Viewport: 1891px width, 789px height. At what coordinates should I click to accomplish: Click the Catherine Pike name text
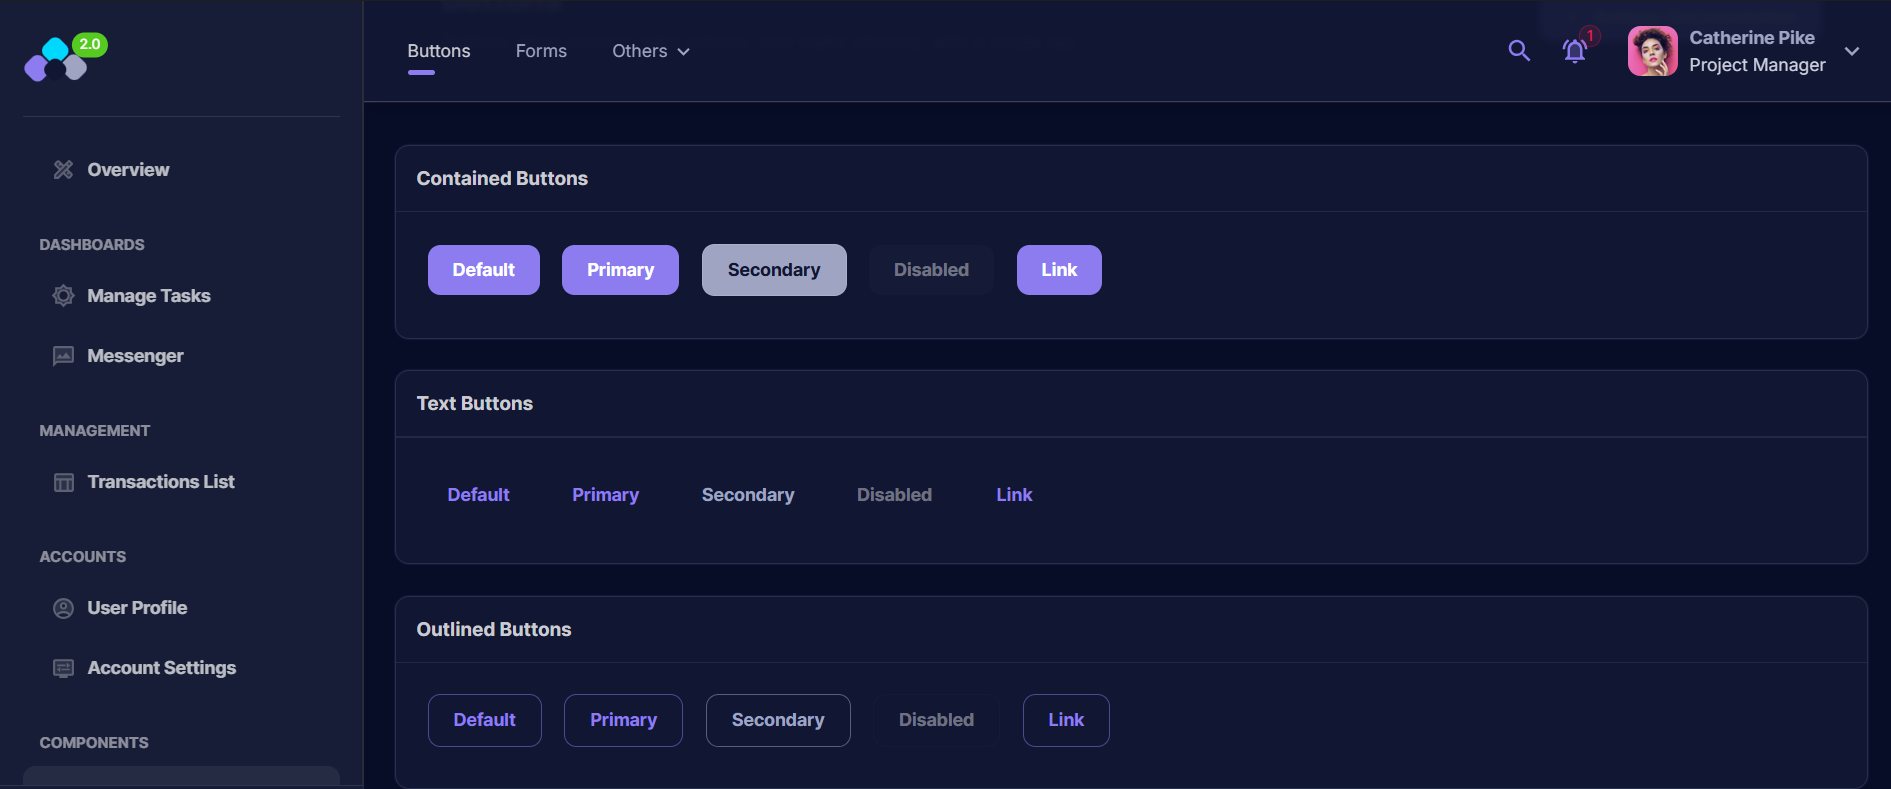[1752, 38]
